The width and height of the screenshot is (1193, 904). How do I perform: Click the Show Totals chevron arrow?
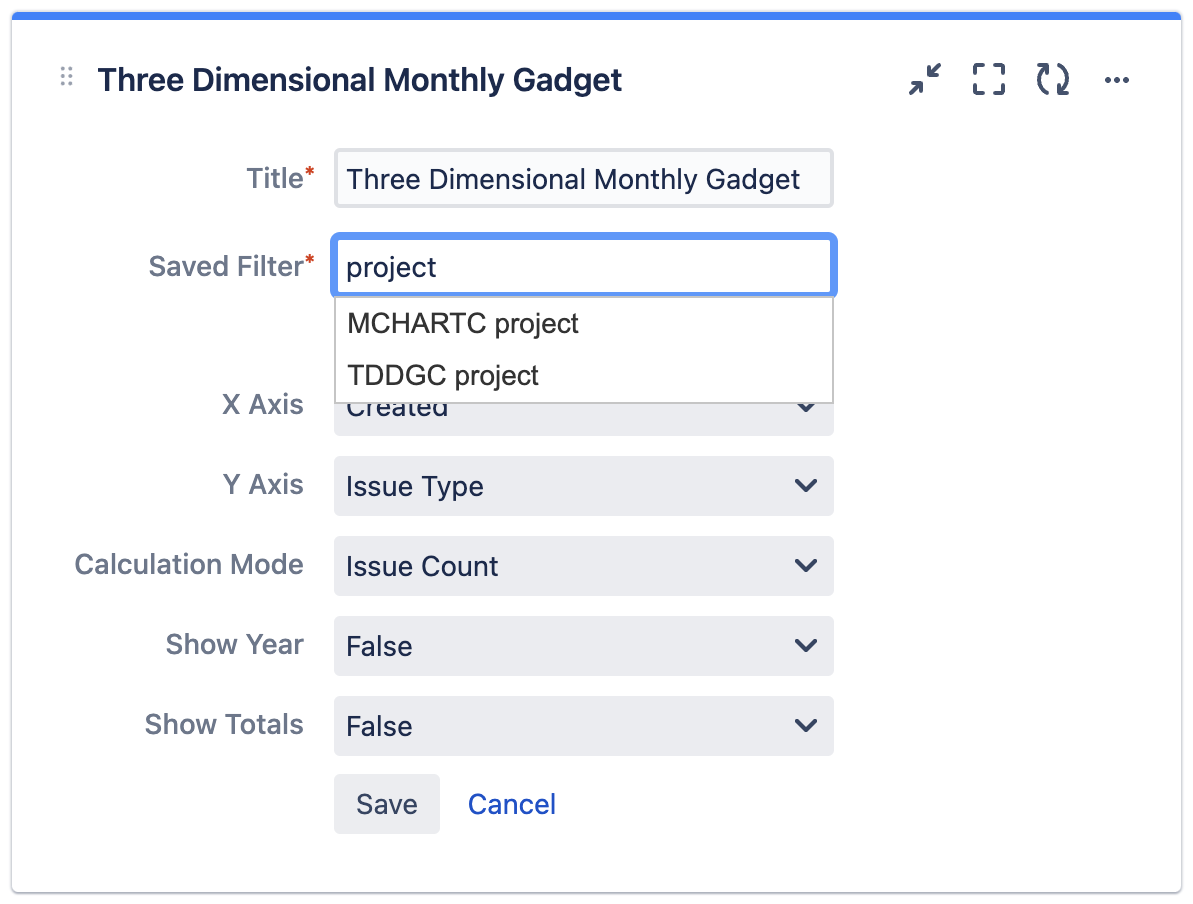coord(806,726)
